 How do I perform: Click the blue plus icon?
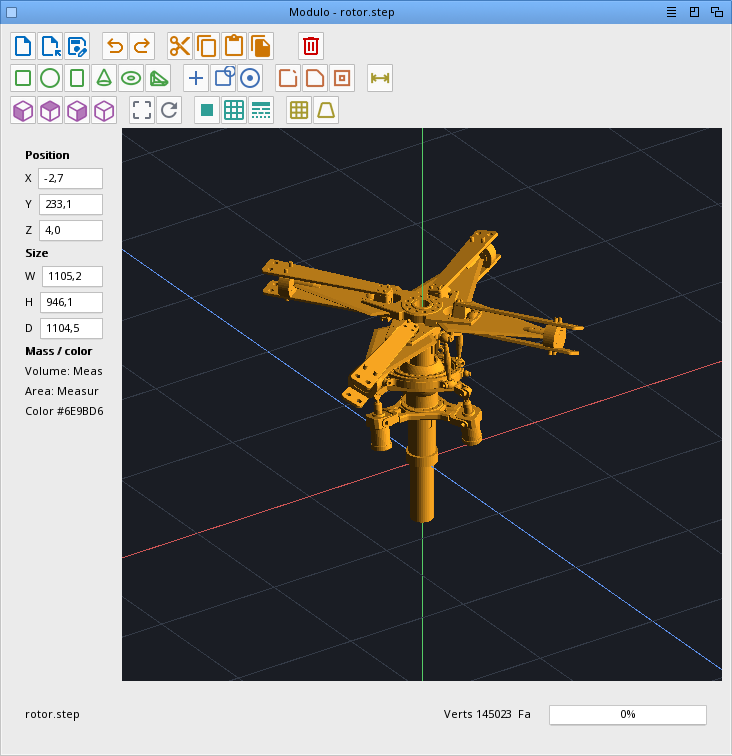tap(196, 78)
